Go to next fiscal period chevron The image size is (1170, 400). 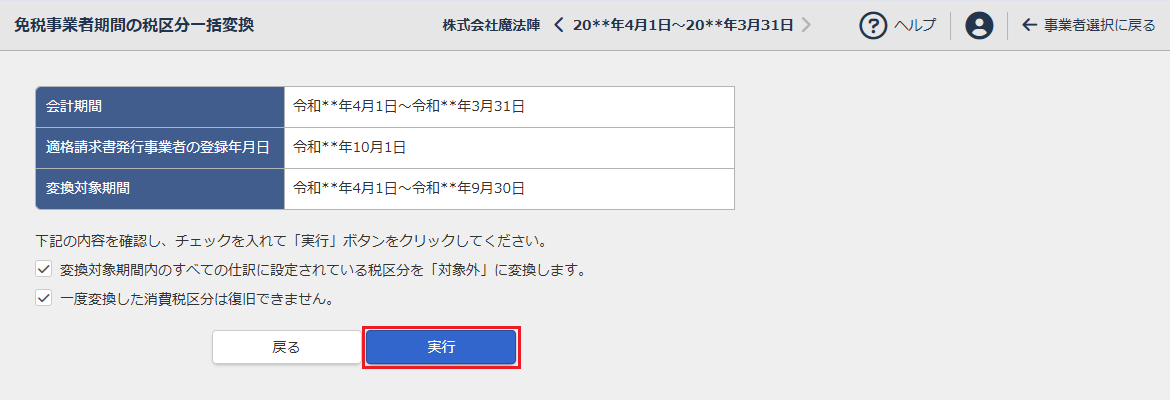click(x=806, y=25)
